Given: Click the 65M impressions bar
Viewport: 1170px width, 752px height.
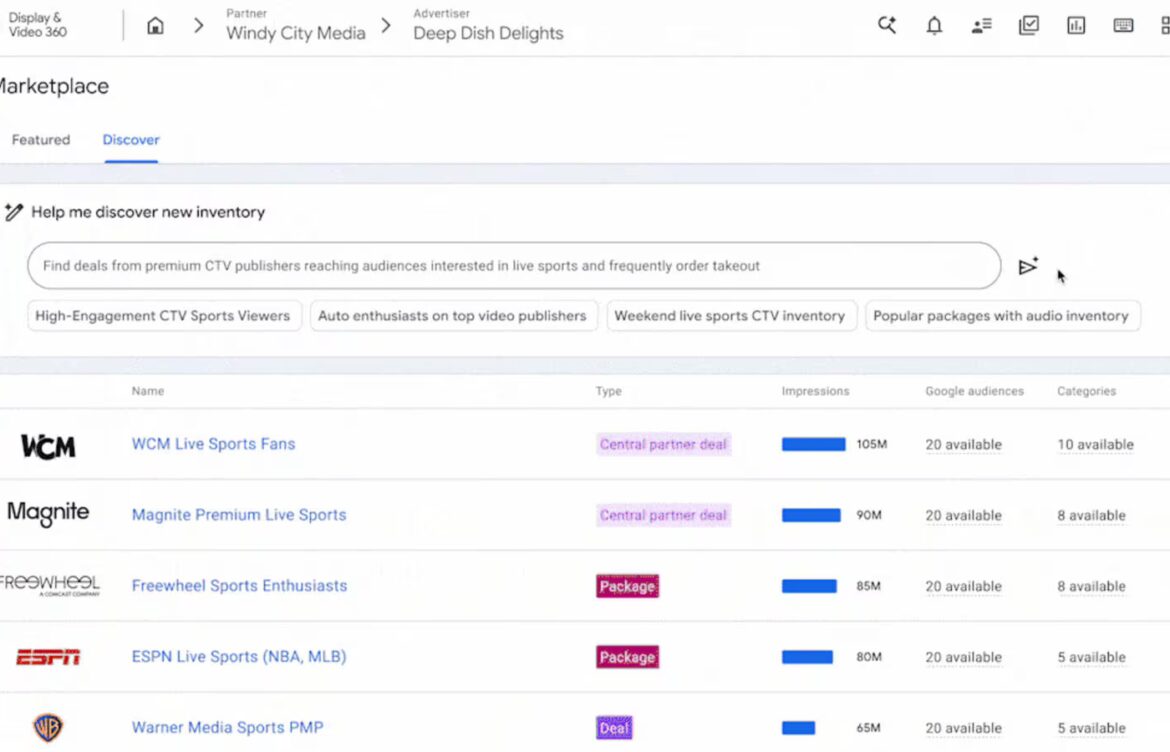Looking at the screenshot, I should point(798,728).
